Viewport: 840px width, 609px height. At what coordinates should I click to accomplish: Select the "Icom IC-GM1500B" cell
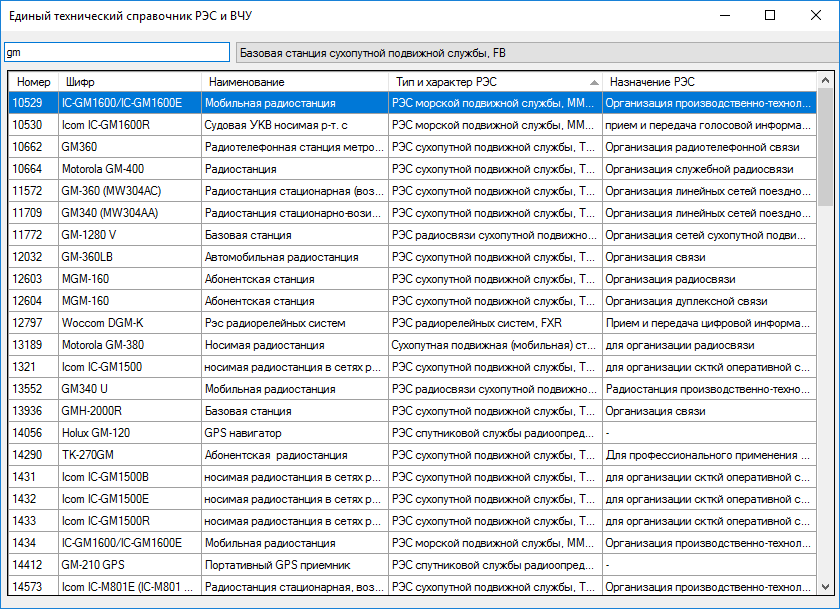(x=130, y=476)
